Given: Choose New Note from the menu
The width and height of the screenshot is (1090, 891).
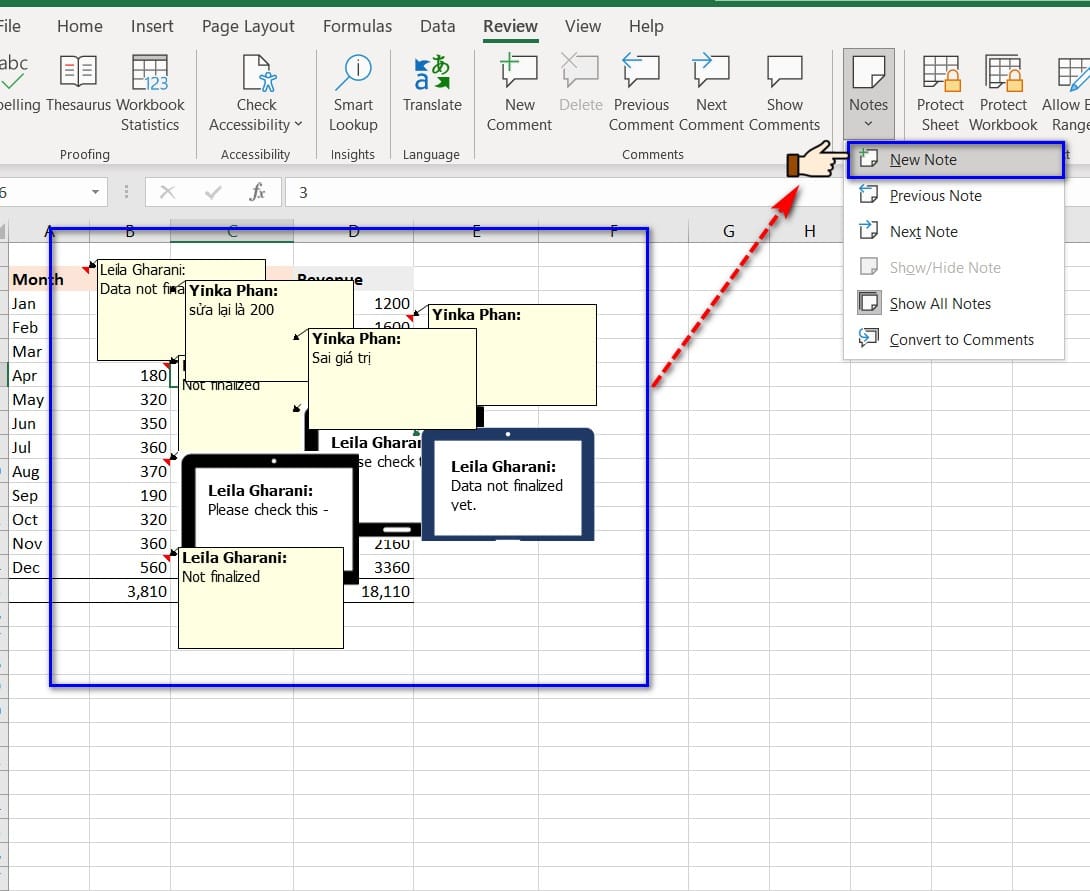Looking at the screenshot, I should pyautogui.click(x=955, y=160).
